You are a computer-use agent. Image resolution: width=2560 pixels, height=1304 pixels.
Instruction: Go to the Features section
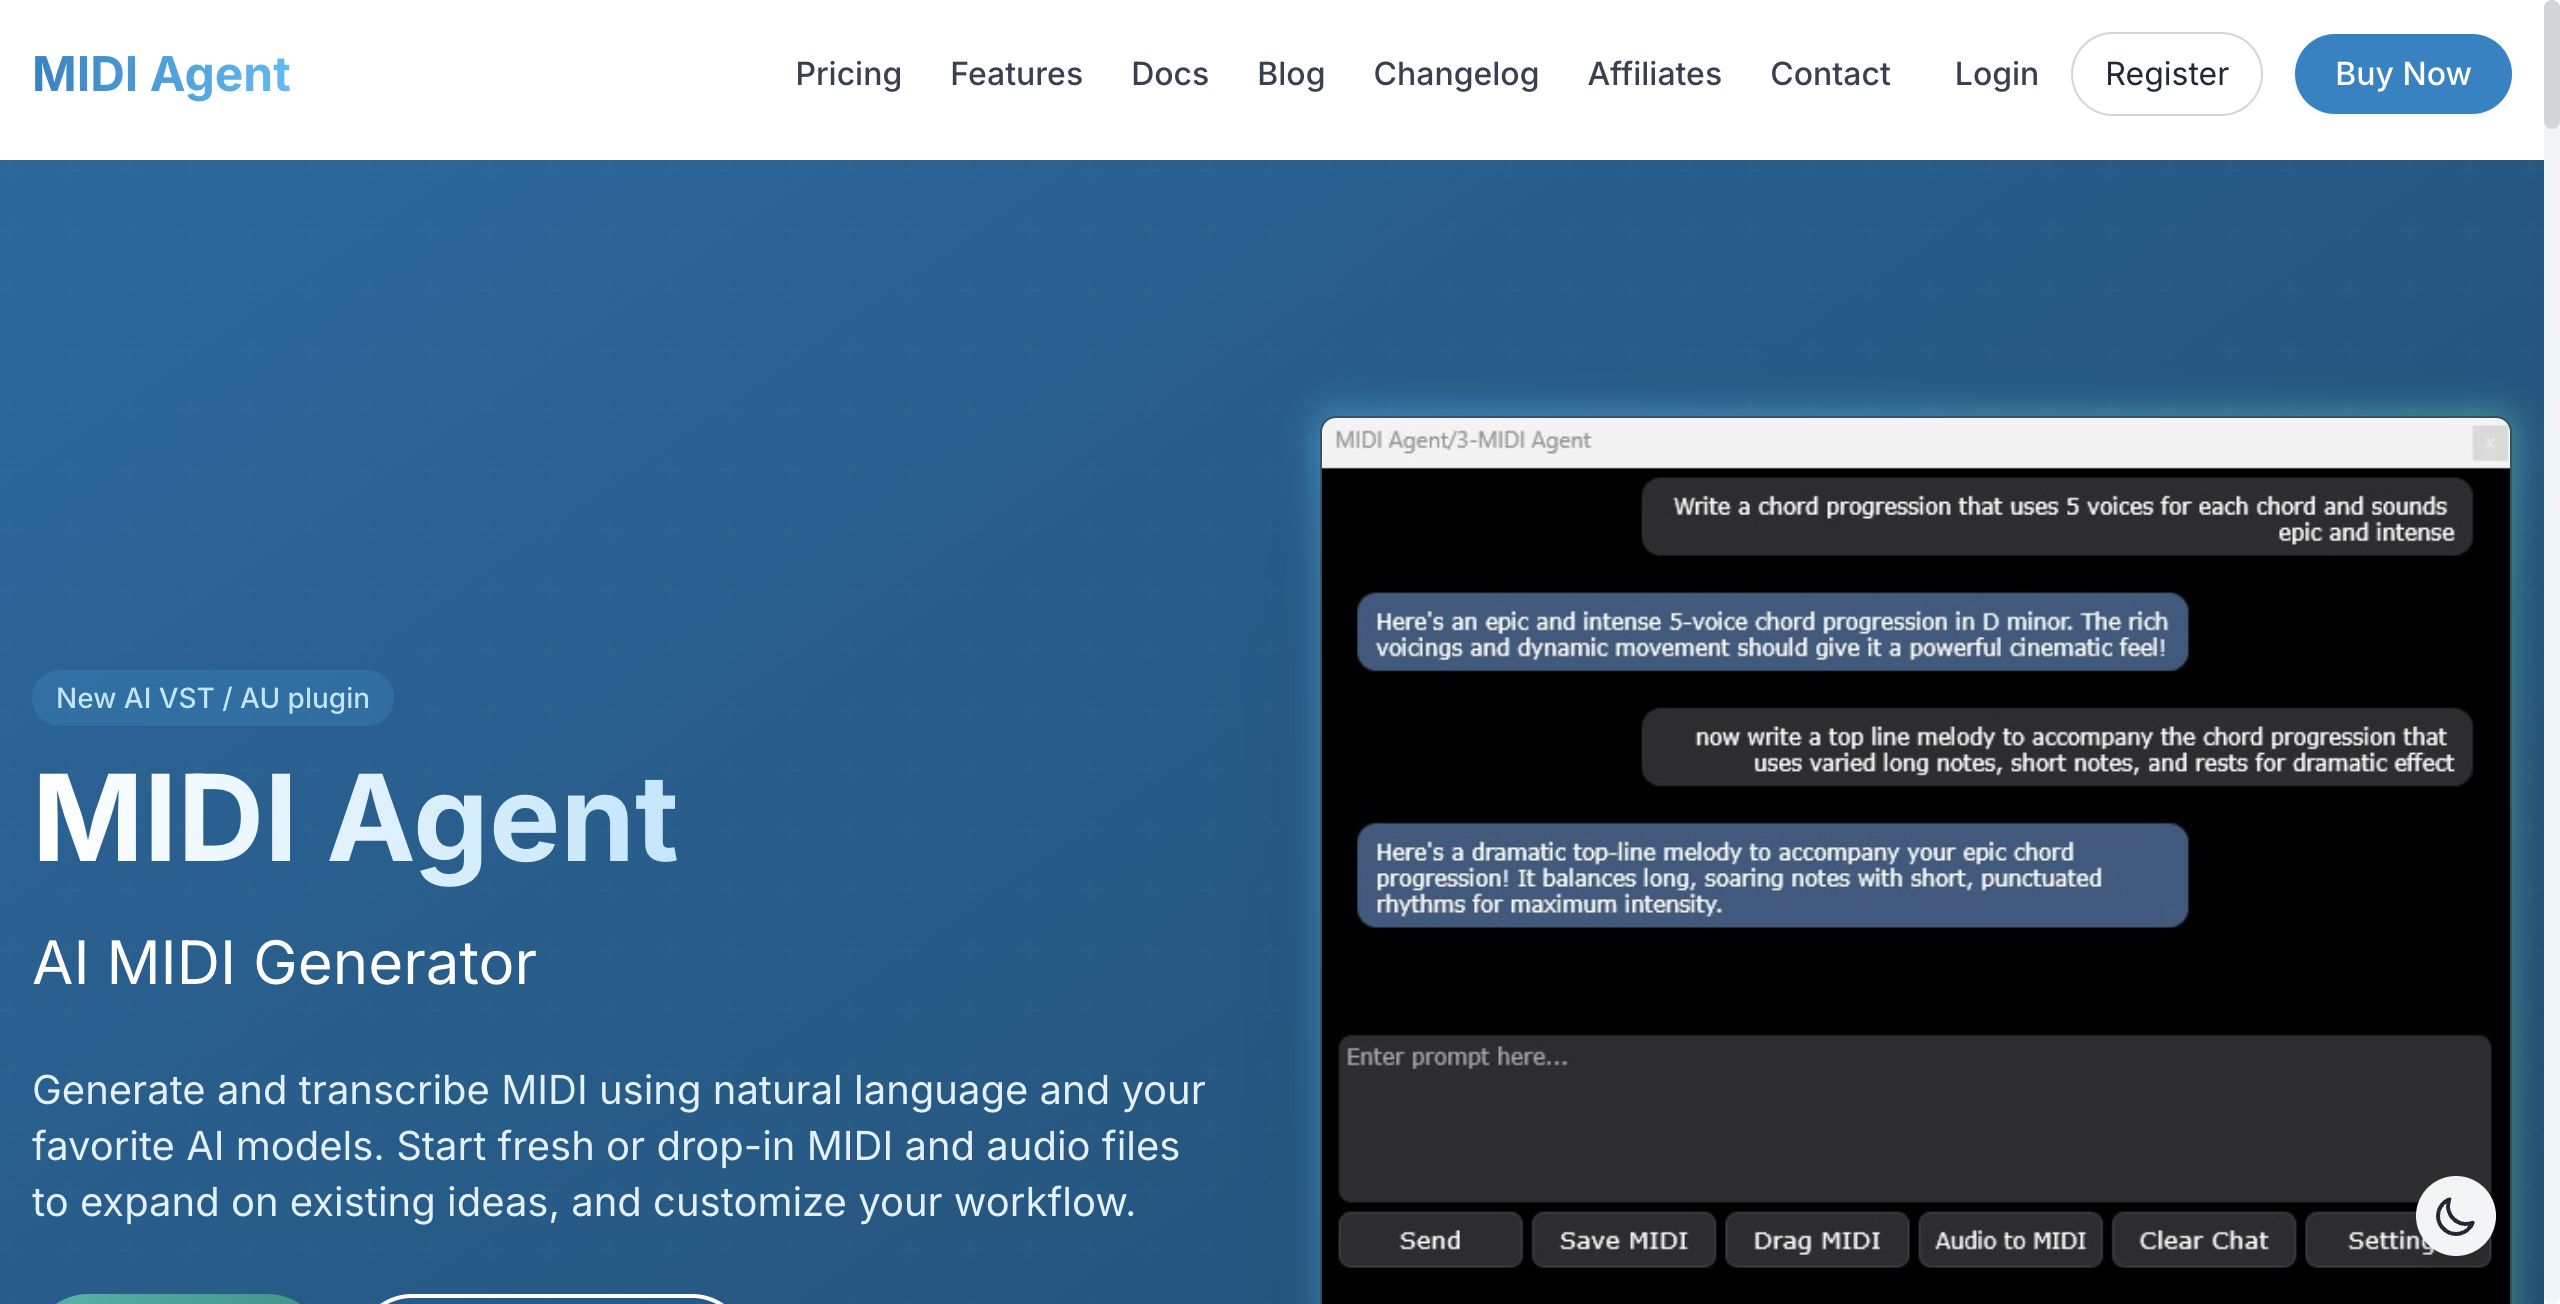(x=1016, y=74)
